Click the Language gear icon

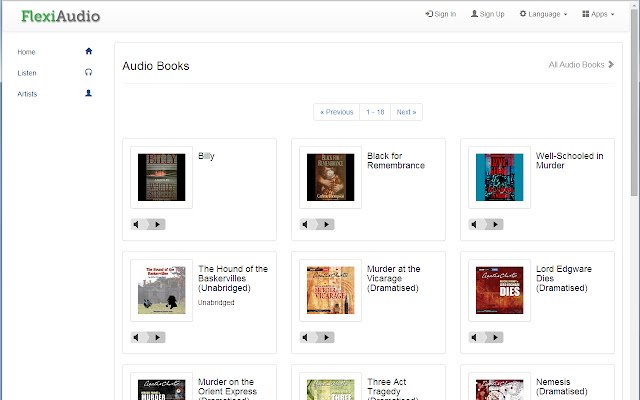pyautogui.click(x=523, y=13)
